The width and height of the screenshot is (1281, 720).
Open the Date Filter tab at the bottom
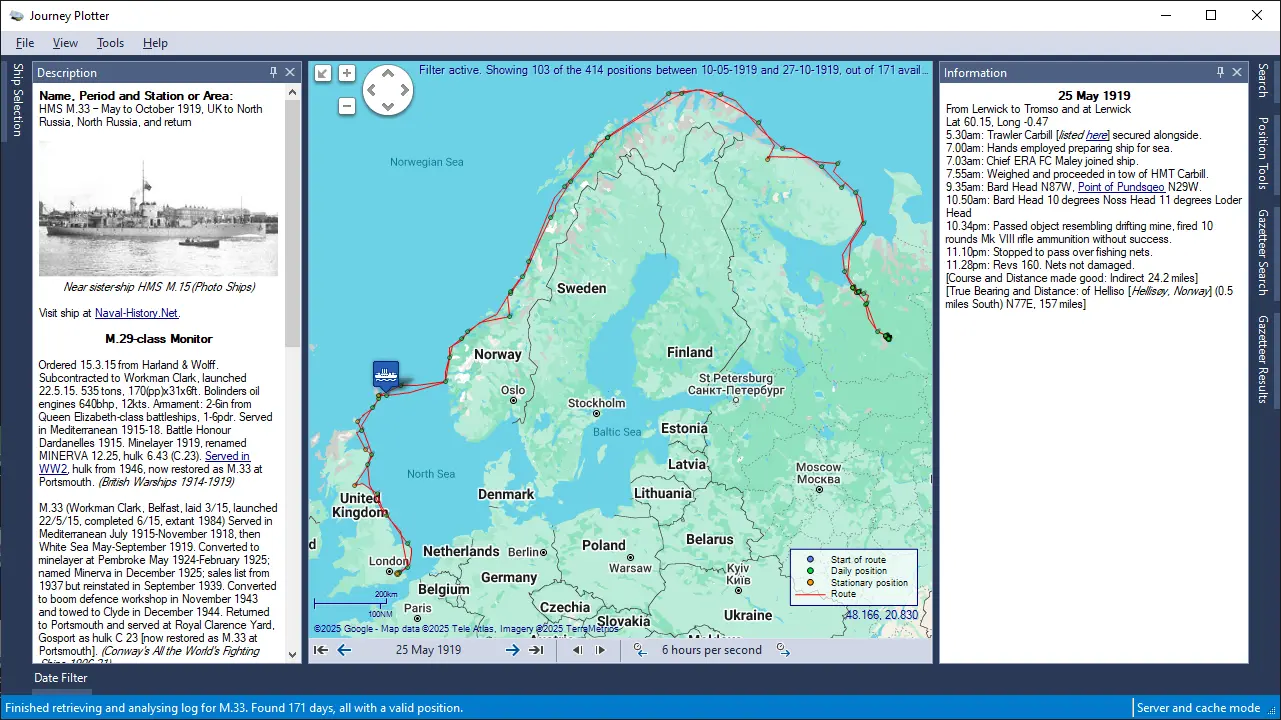pyautogui.click(x=61, y=678)
